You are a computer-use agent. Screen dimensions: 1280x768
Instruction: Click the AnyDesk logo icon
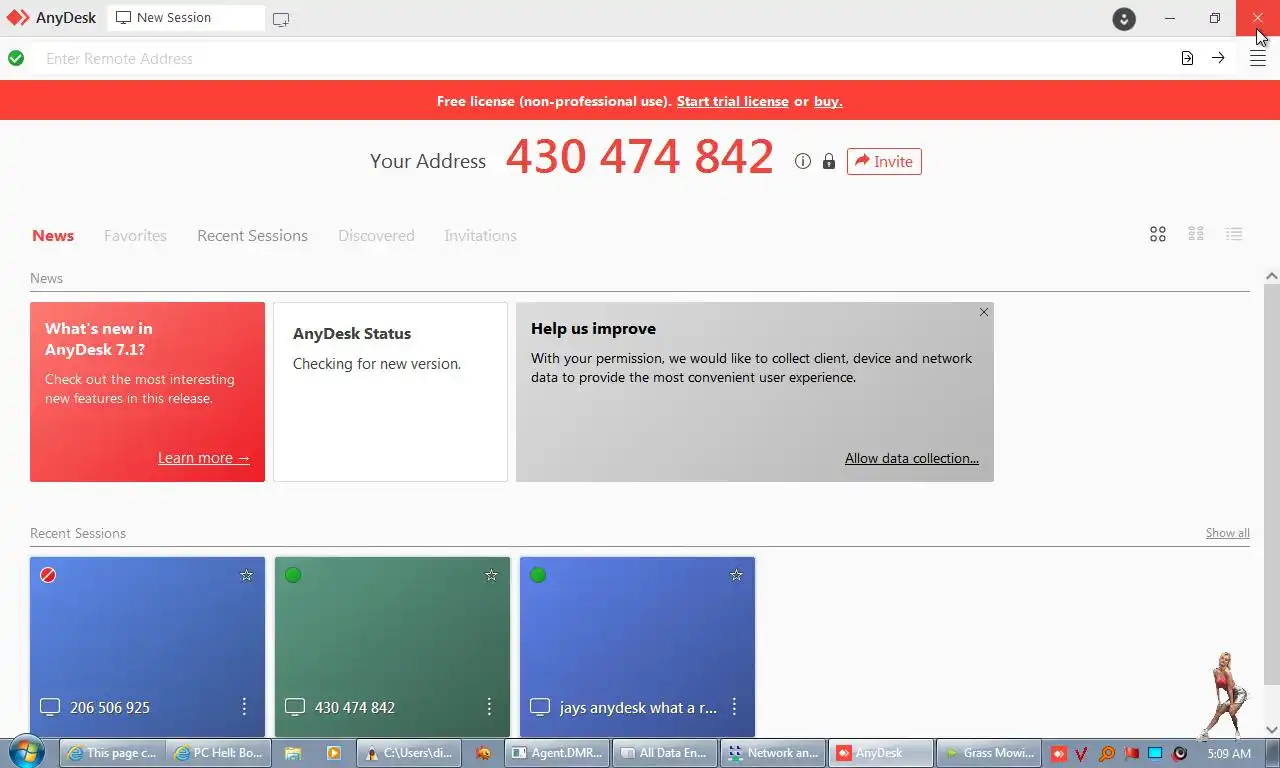(18, 18)
